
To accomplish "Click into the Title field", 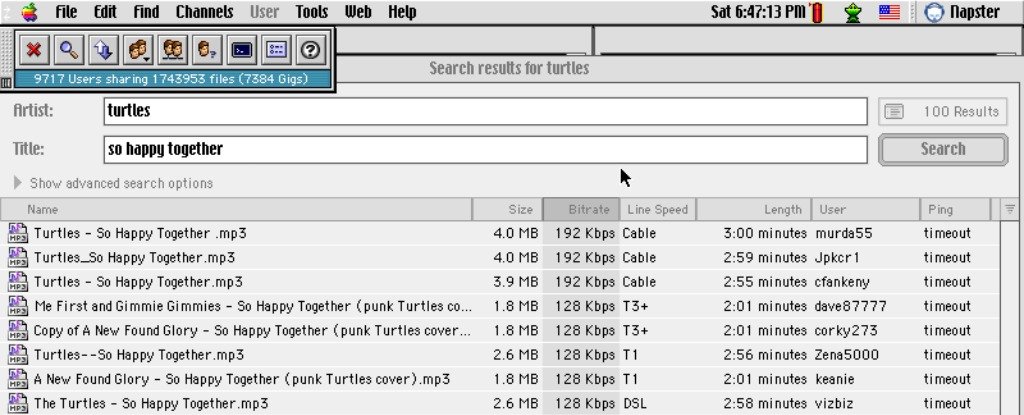I will tap(485, 150).
